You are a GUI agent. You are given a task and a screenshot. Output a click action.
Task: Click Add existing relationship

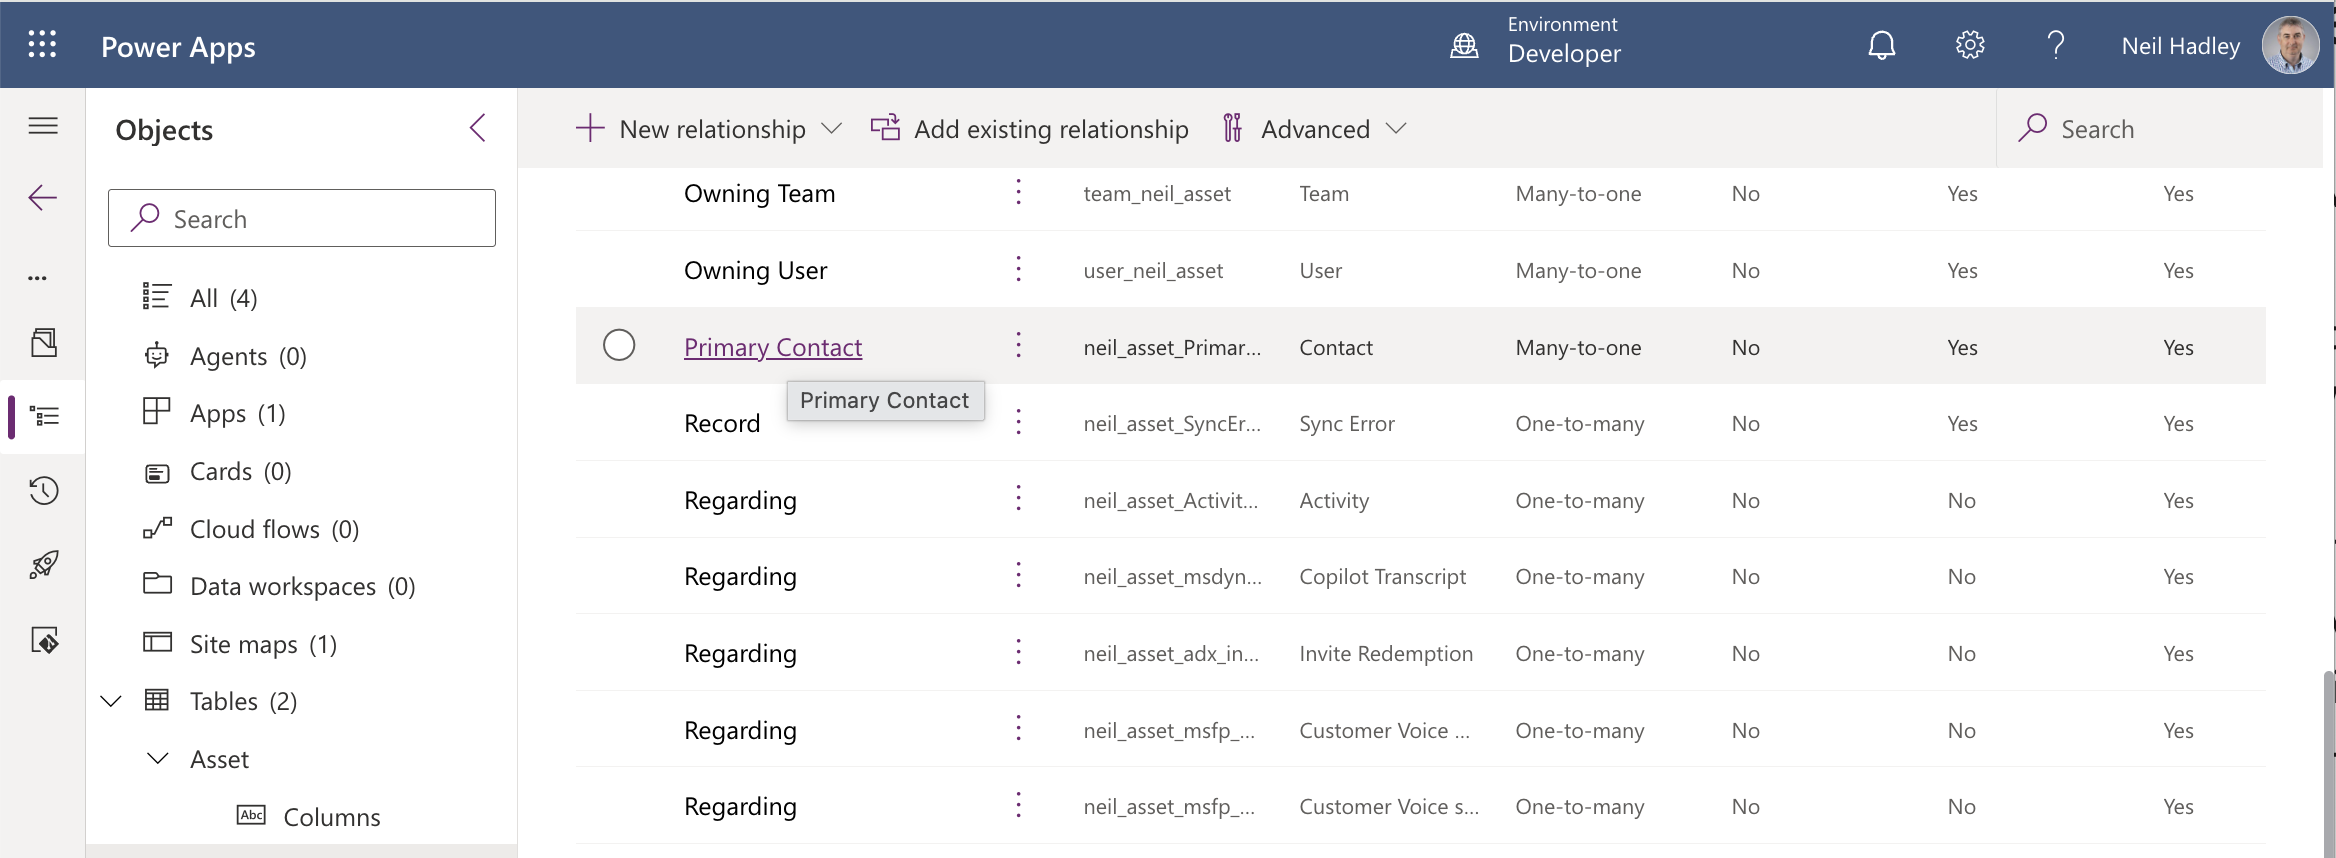coord(1029,129)
